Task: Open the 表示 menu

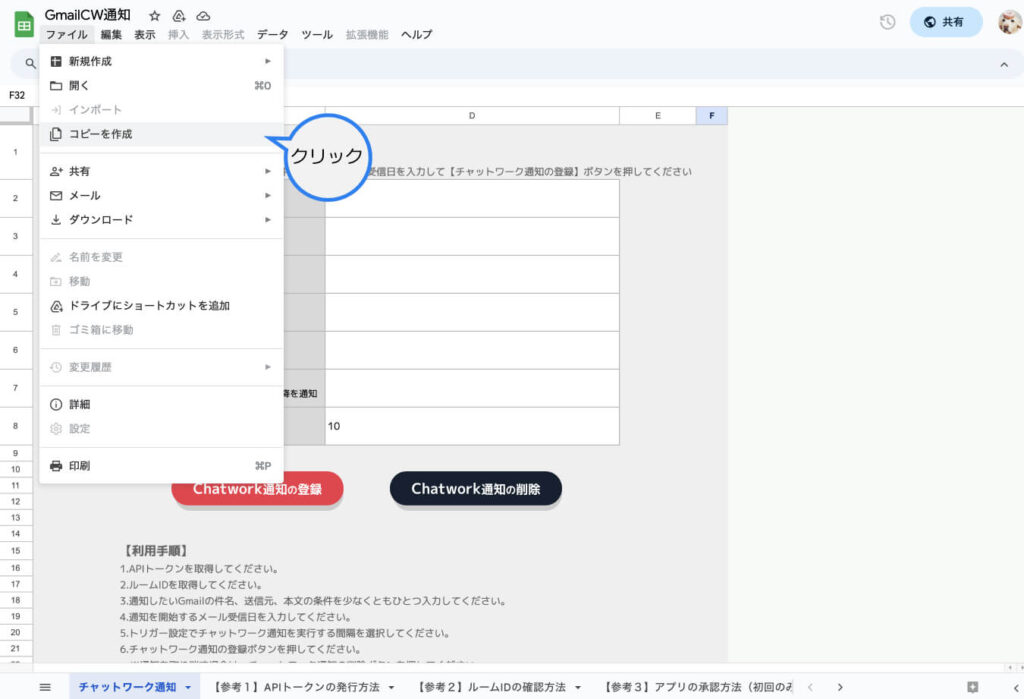Action: click(145, 35)
